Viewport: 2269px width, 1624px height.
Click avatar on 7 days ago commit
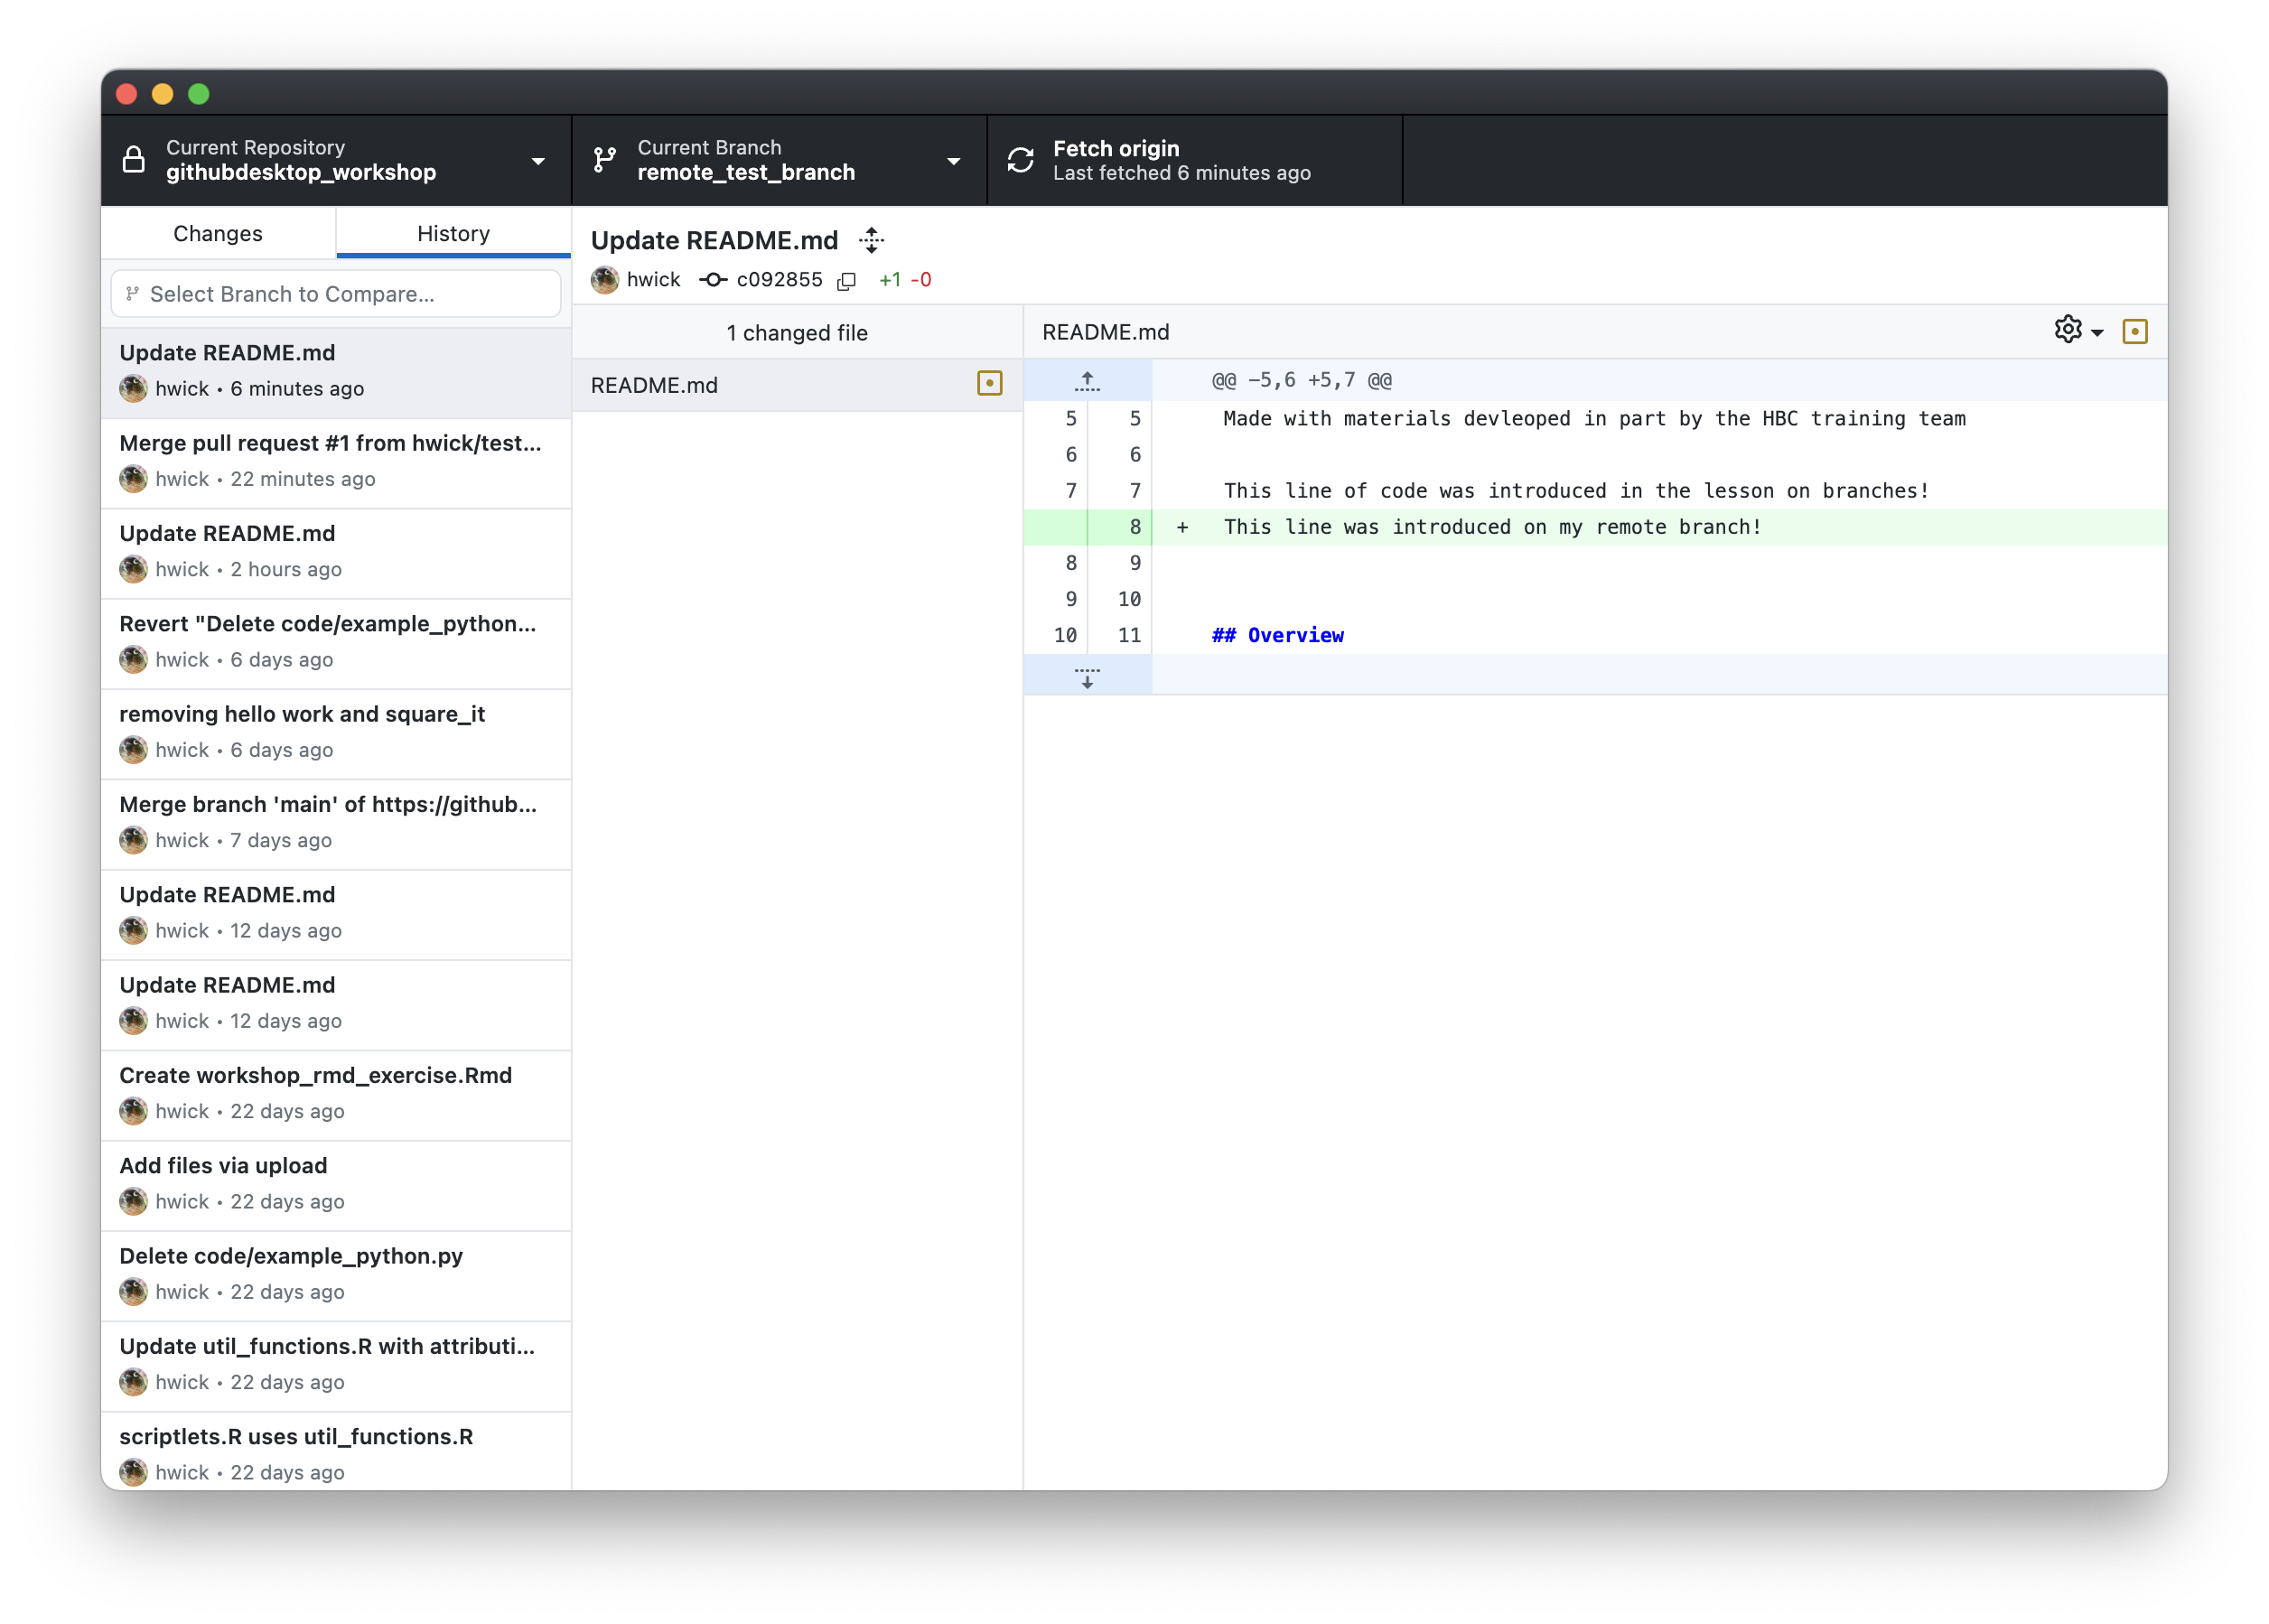click(133, 840)
